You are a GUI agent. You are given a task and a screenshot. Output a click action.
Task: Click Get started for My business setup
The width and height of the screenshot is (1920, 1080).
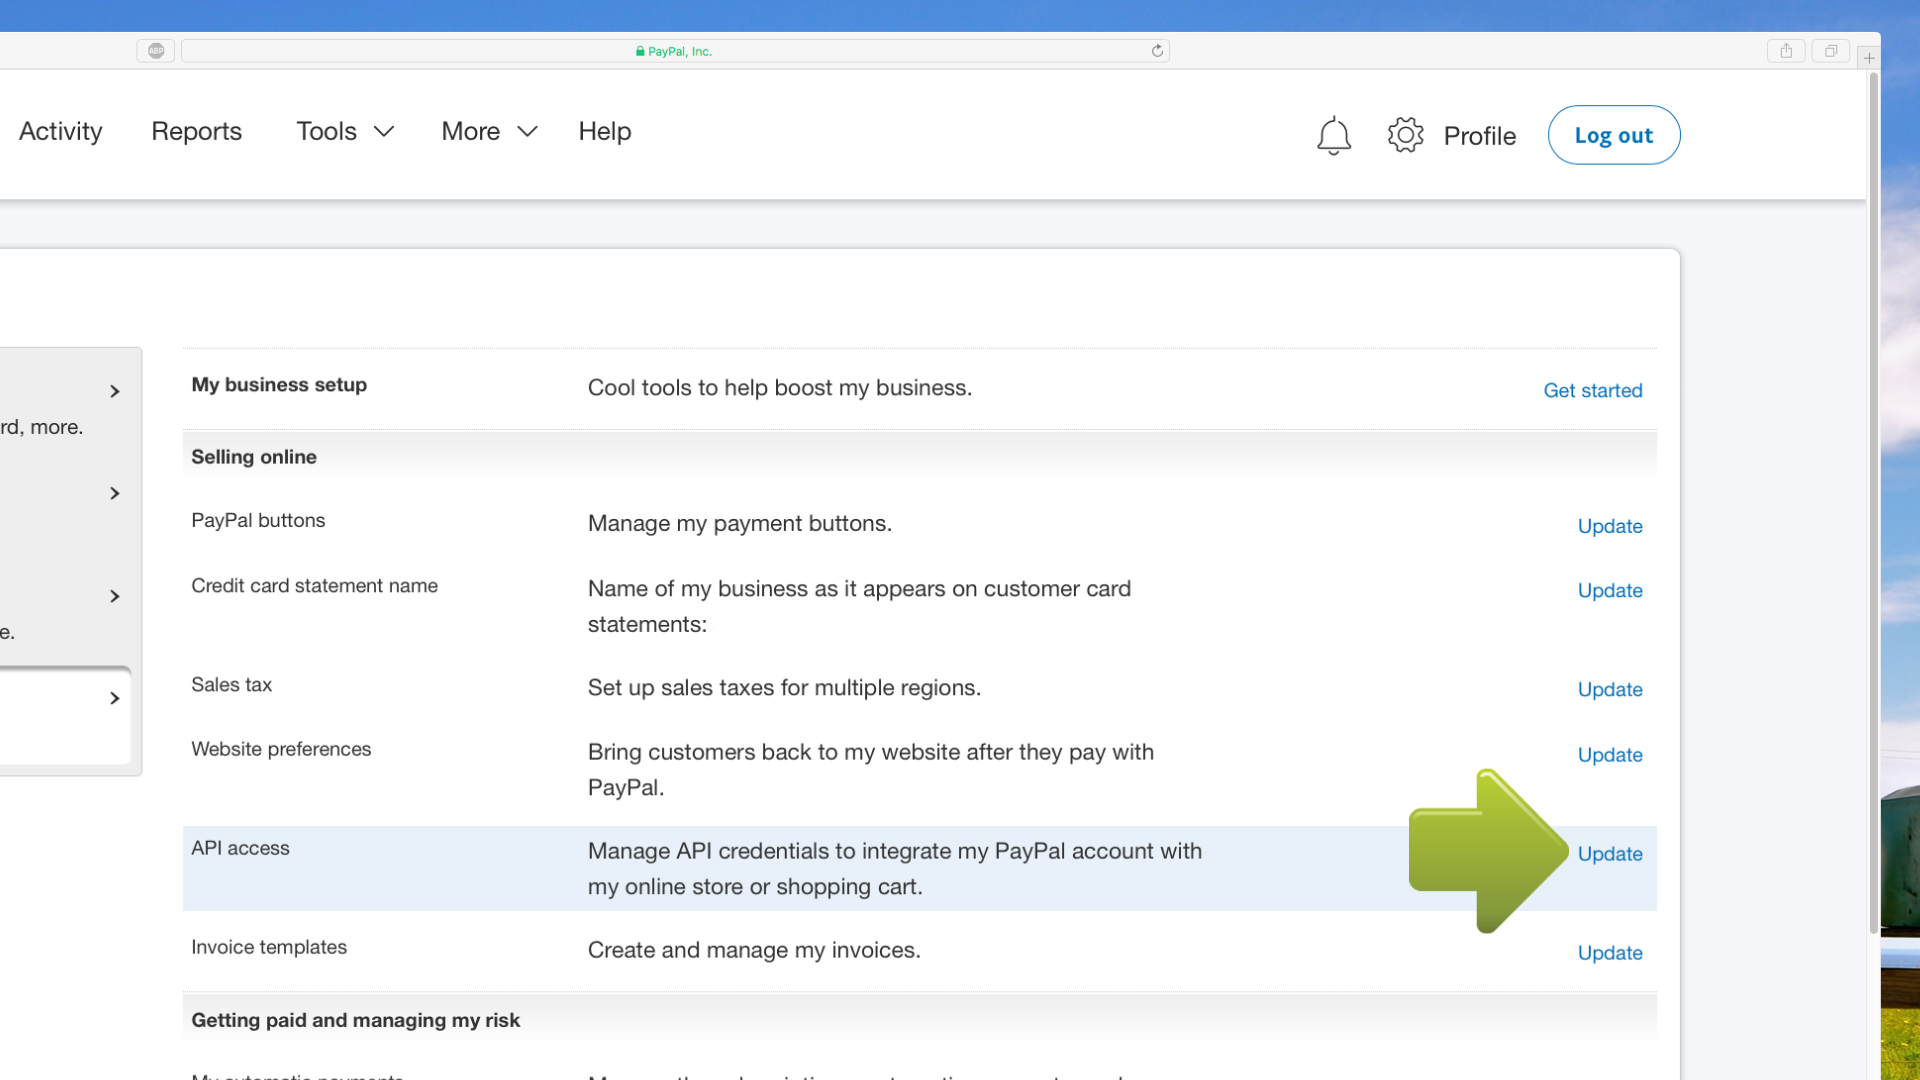(x=1593, y=390)
